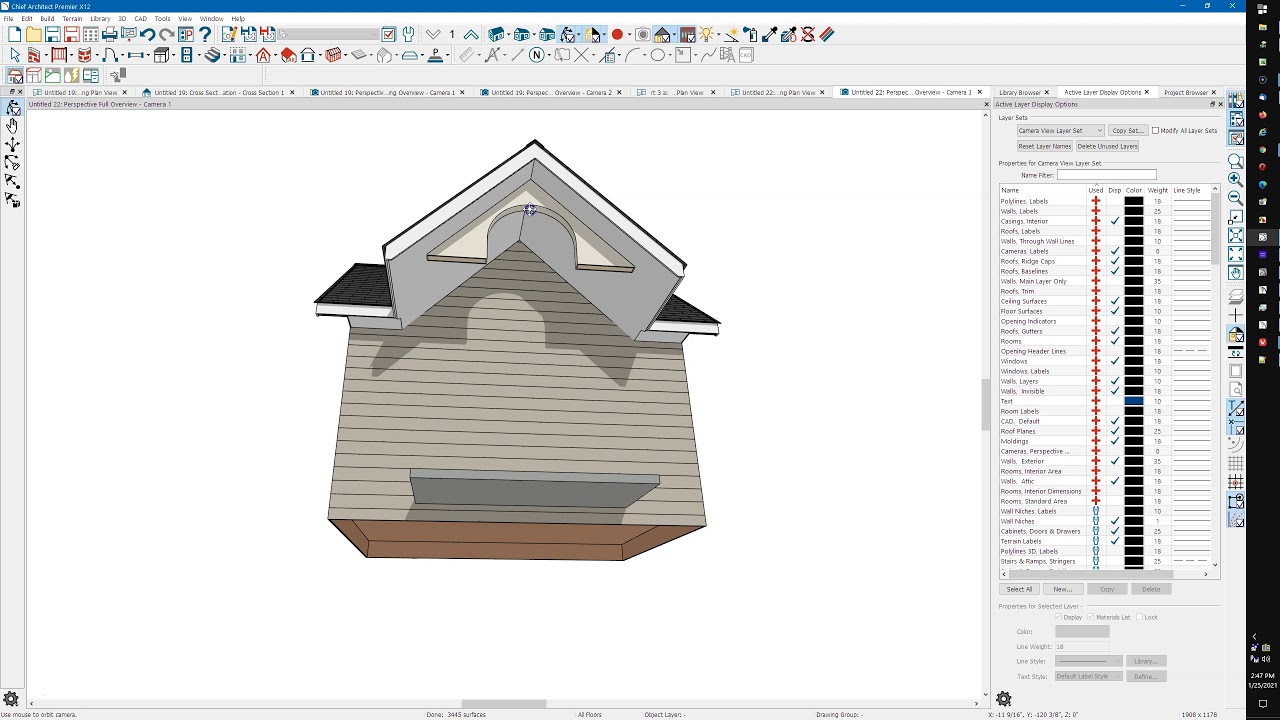Toggle display for Roof Planes layer
Viewport: 1280px width, 720px height.
click(1115, 431)
